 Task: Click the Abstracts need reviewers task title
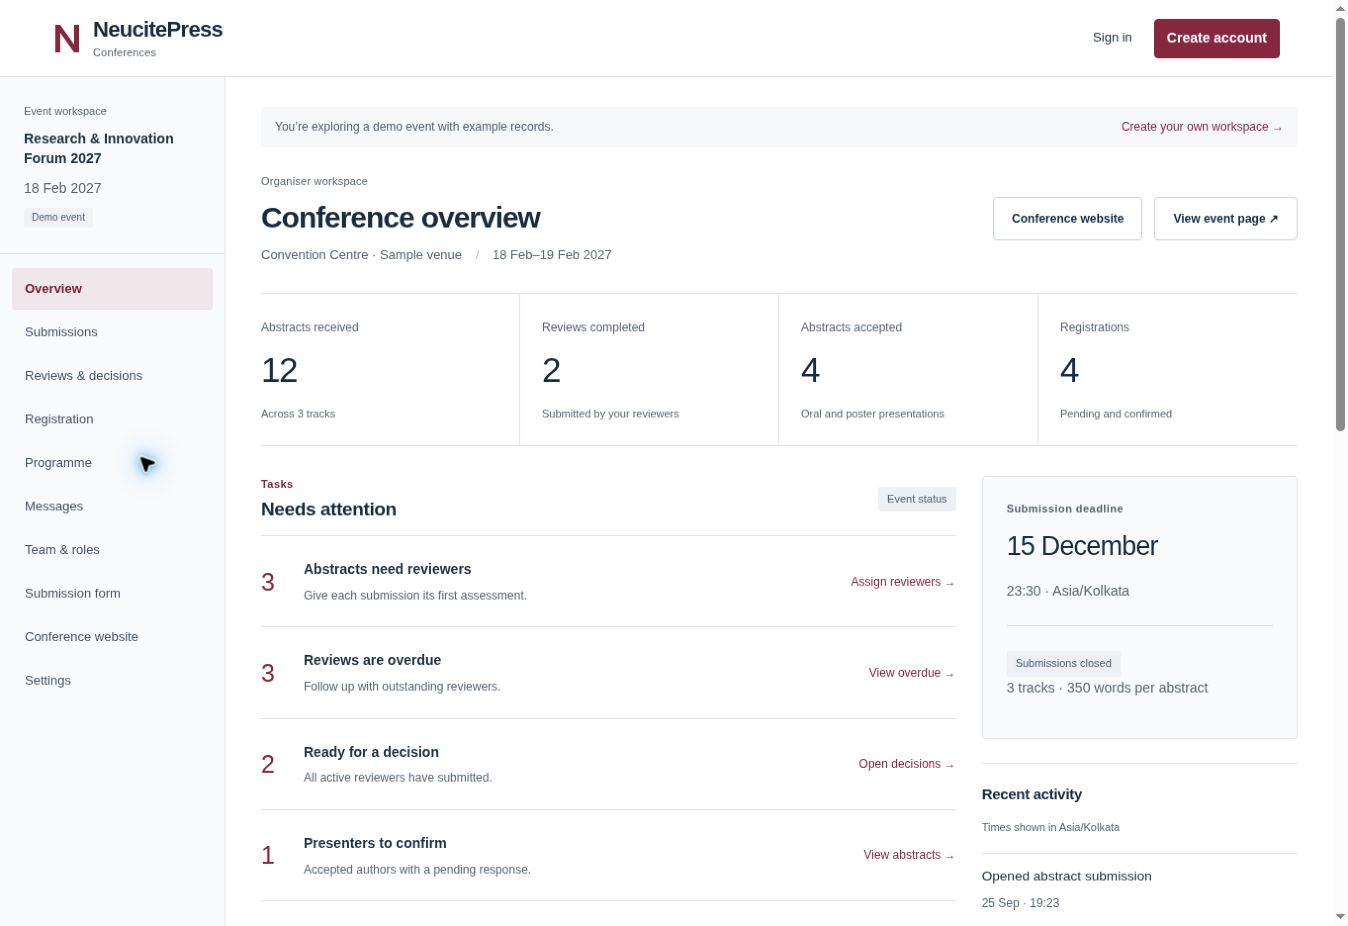point(387,569)
